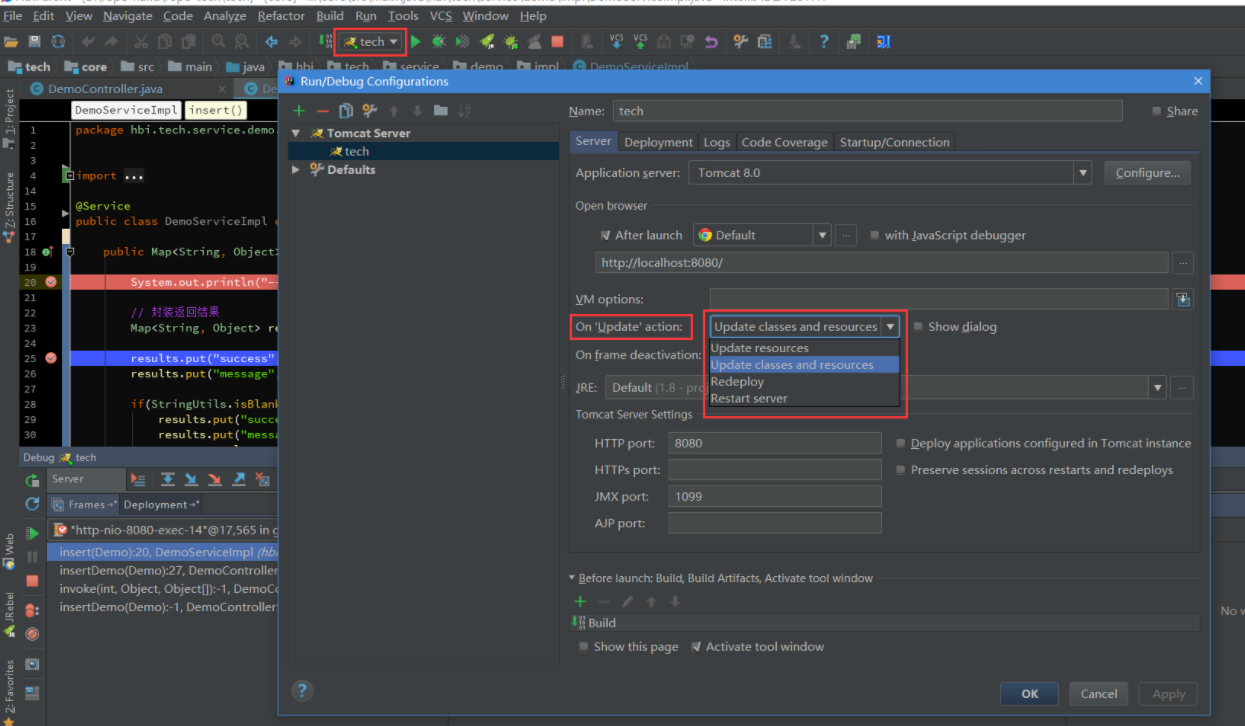Click the Configure... button
Image resolution: width=1245 pixels, height=726 pixels.
[1147, 173]
